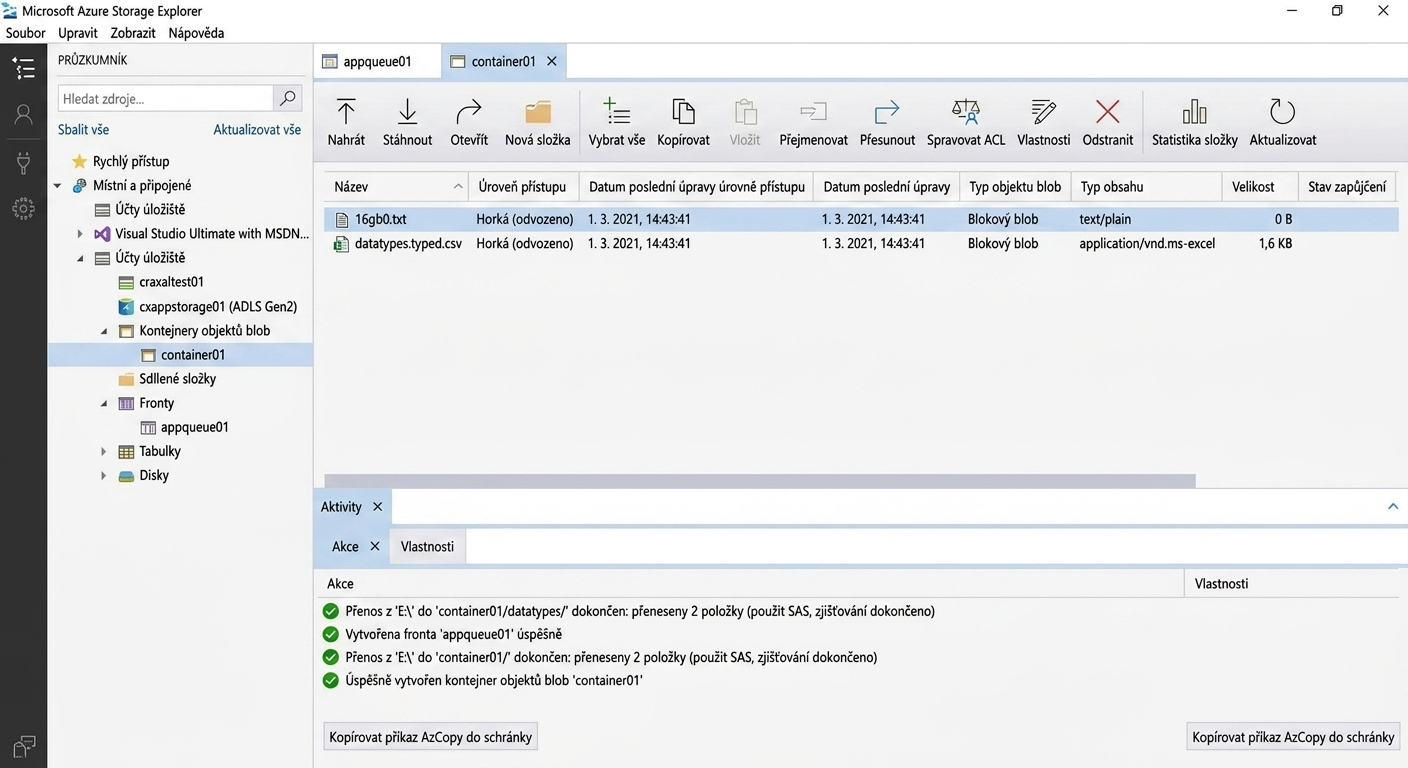Screen dimensions: 1408x768
Task: Click the Přejmenovat rename icon
Action: pos(813,111)
